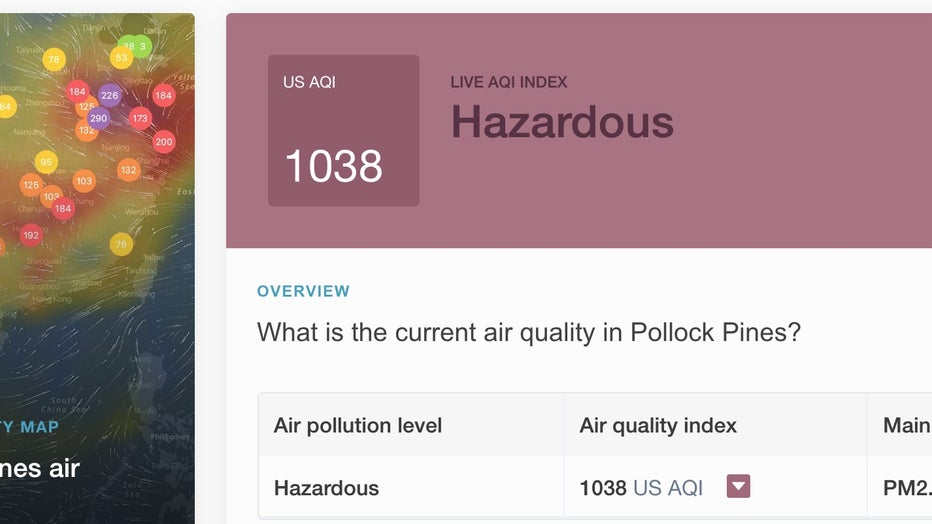
Task: Select the red 173 AQI map marker
Action: (x=140, y=118)
